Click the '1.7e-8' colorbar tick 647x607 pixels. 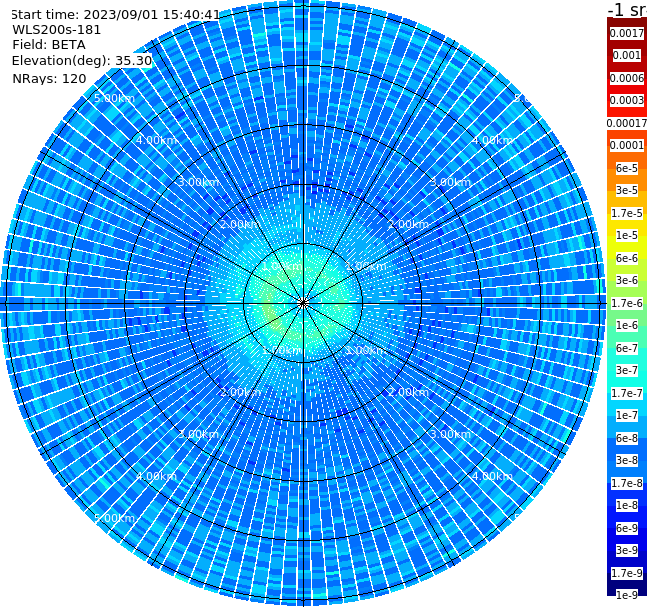click(626, 483)
